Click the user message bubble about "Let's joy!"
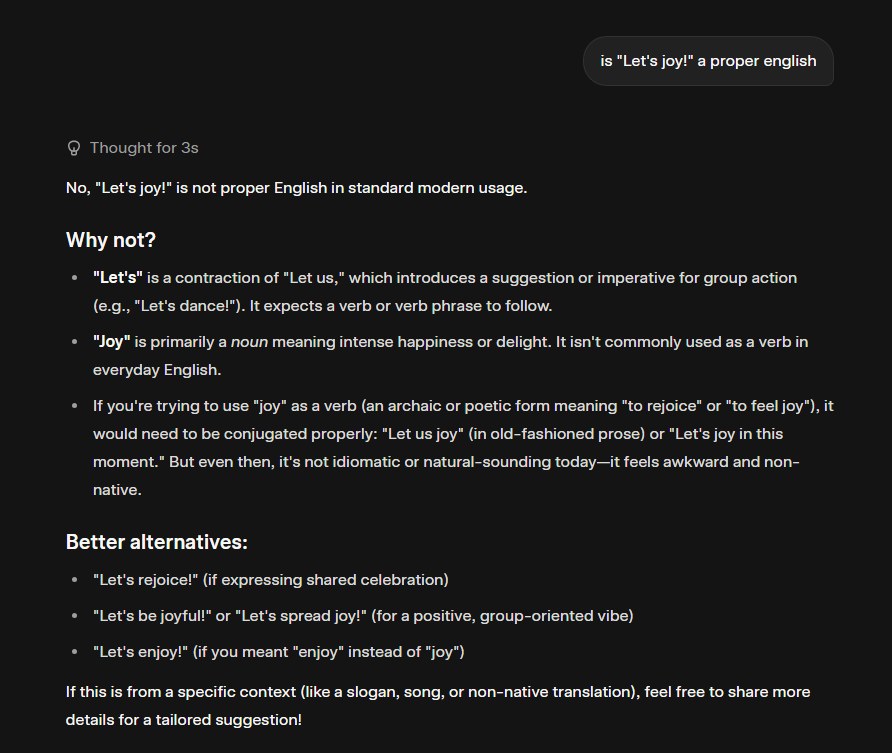This screenshot has height=753, width=892. [708, 61]
